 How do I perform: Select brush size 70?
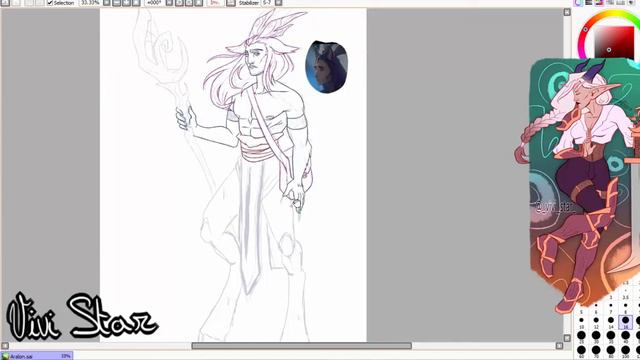coord(596,353)
